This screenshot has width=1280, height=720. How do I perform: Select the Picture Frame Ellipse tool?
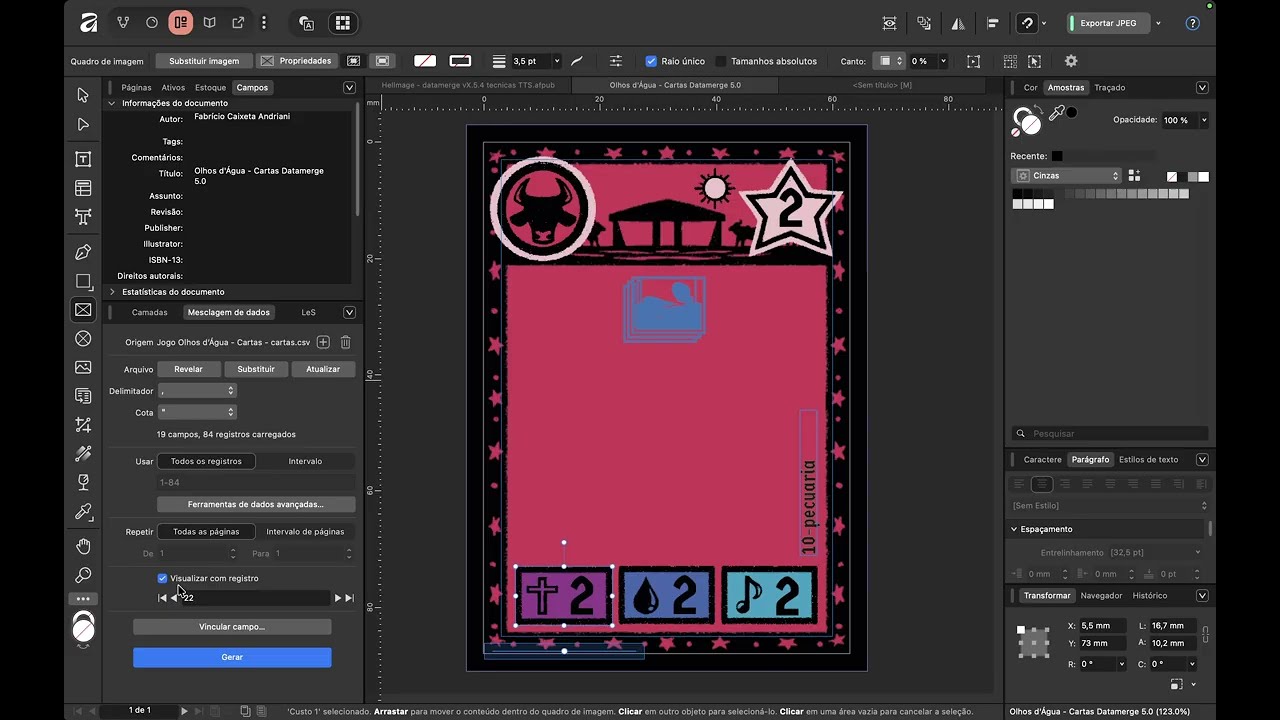point(83,339)
